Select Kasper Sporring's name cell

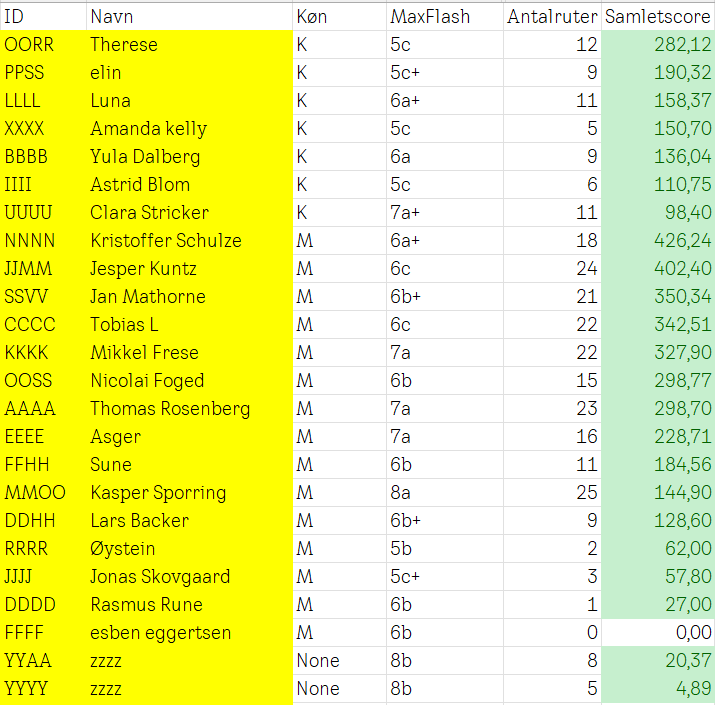(x=187, y=493)
